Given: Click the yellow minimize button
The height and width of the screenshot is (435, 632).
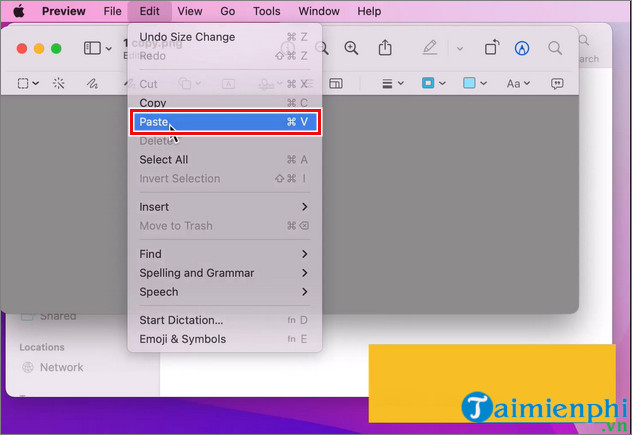Looking at the screenshot, I should tap(39, 49).
